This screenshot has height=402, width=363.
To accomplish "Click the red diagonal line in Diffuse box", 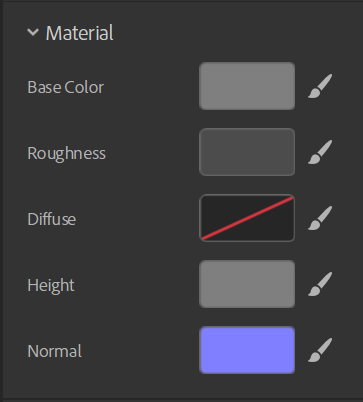I will coord(247,218).
